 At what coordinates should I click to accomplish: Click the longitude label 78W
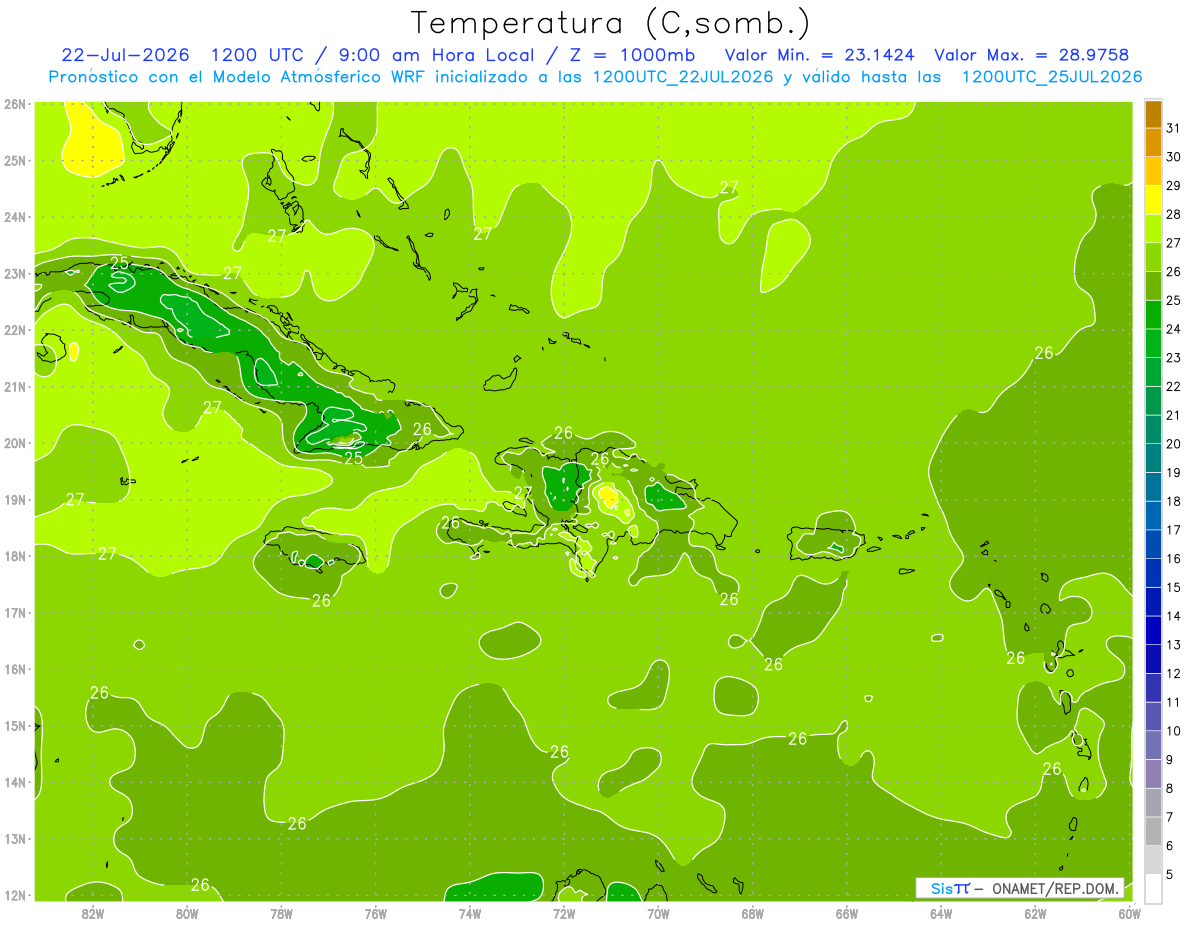281,913
